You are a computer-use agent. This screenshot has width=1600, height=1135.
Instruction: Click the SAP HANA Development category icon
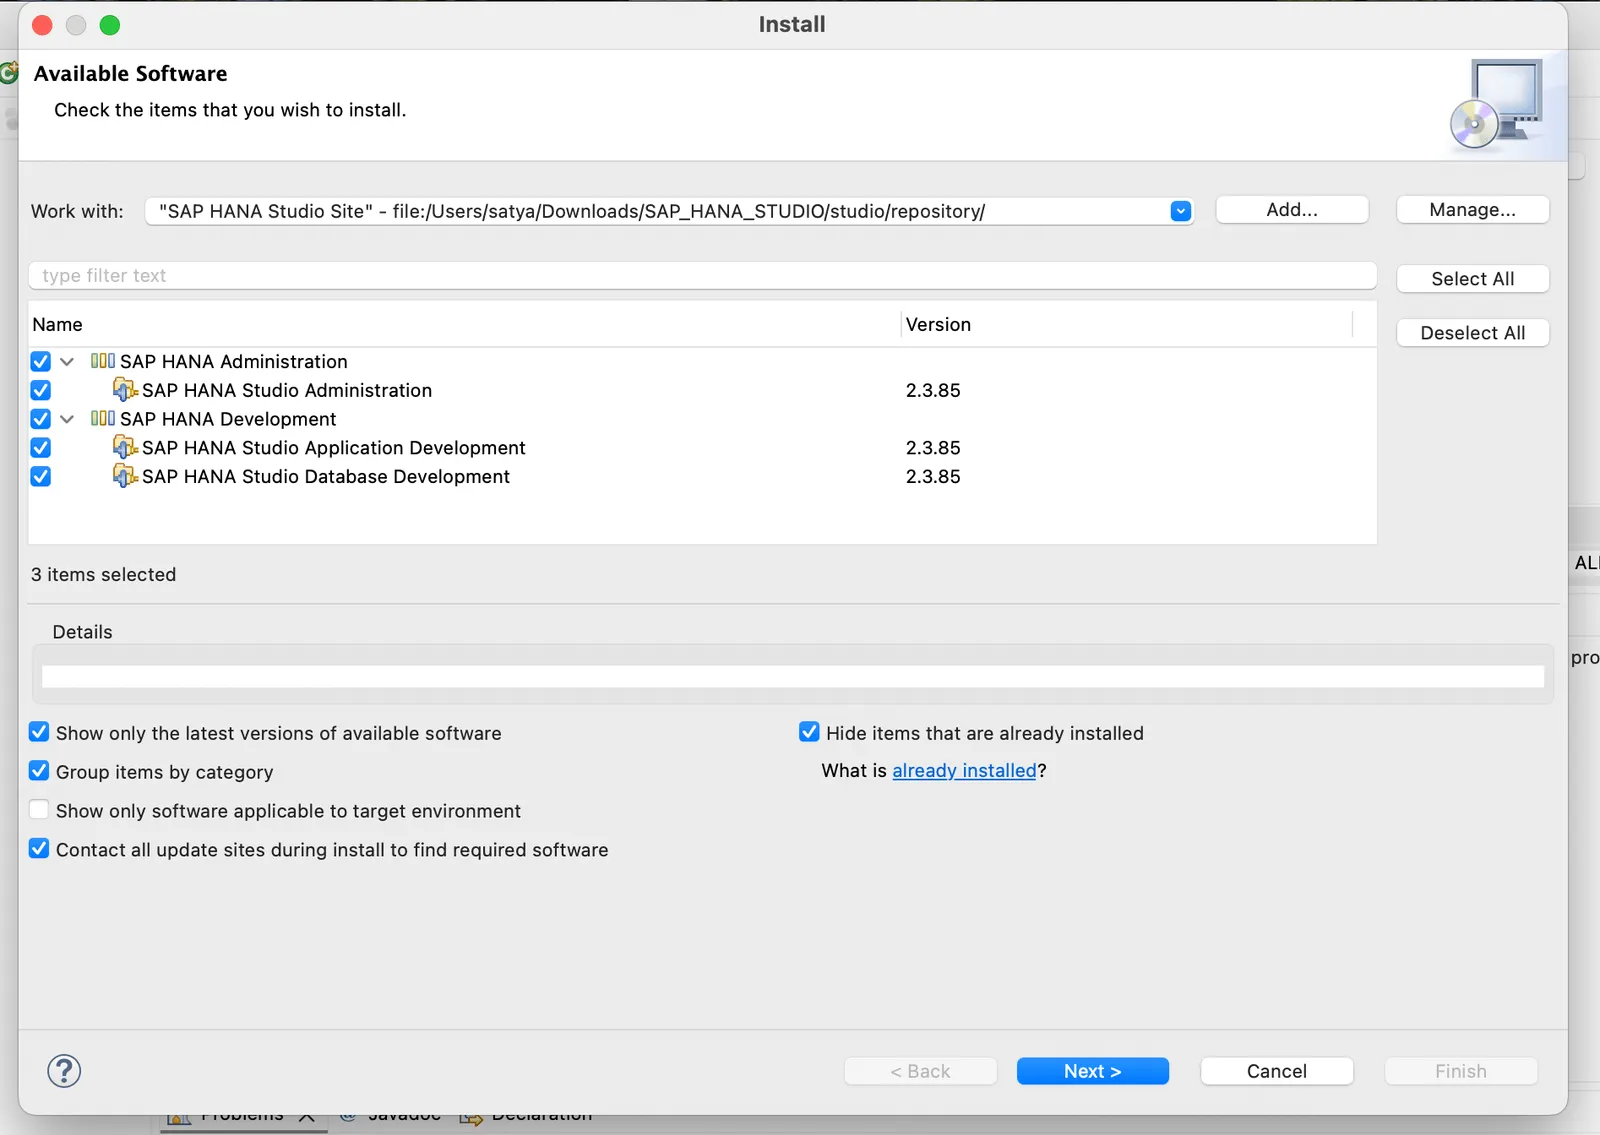coord(102,419)
